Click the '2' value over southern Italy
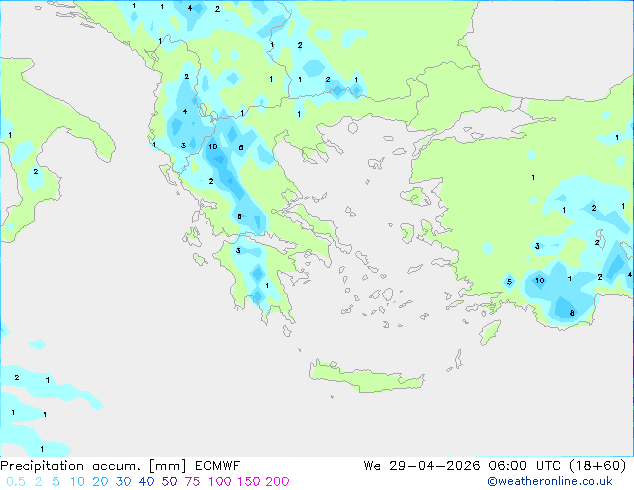The image size is (634, 490). click(x=36, y=171)
